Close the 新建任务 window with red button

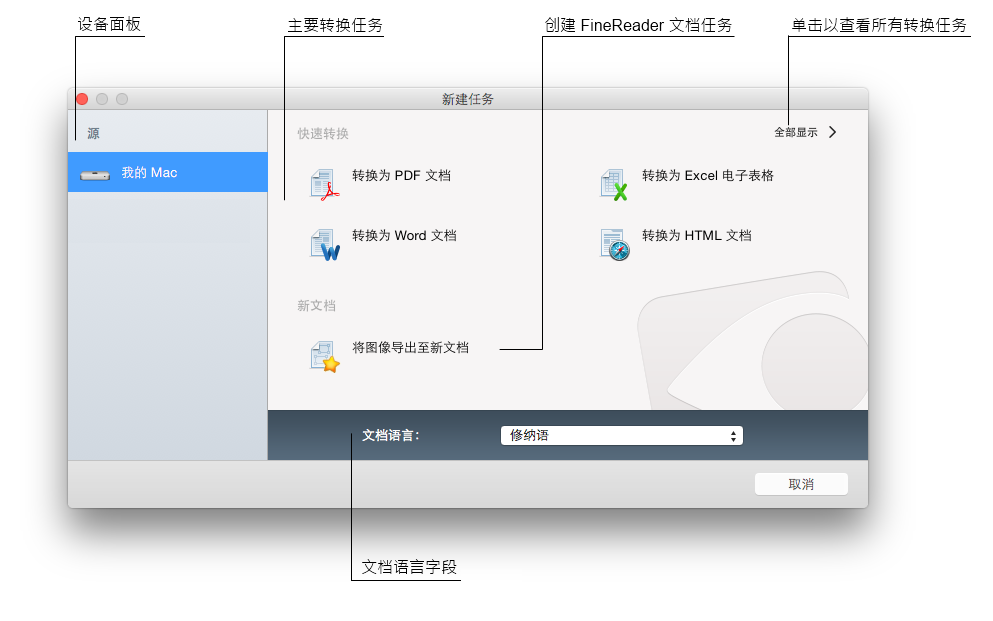[82, 99]
